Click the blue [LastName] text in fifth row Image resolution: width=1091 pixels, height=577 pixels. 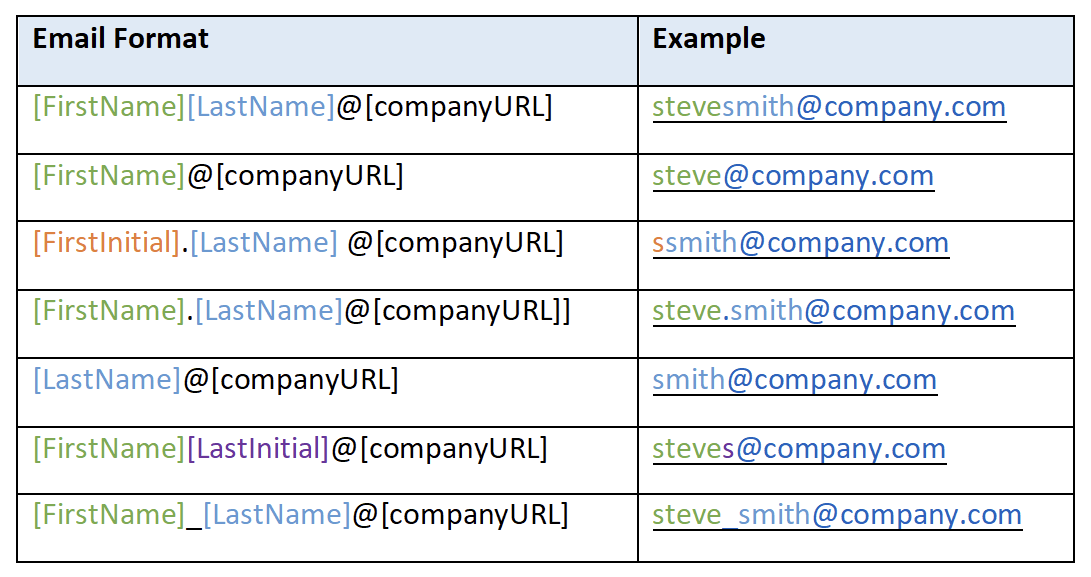(x=107, y=380)
